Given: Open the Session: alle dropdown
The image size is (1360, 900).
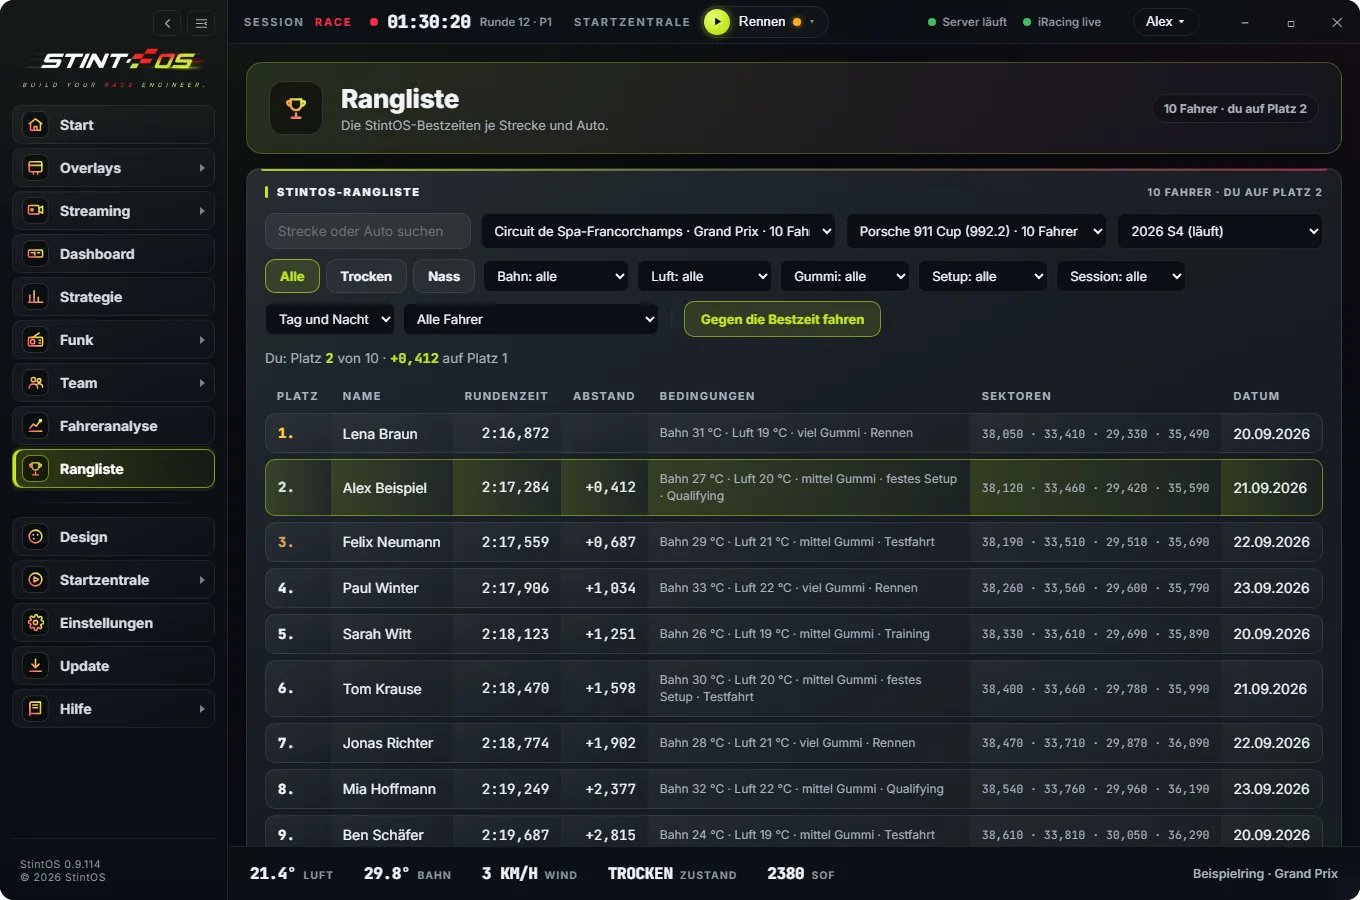Looking at the screenshot, I should (1121, 276).
